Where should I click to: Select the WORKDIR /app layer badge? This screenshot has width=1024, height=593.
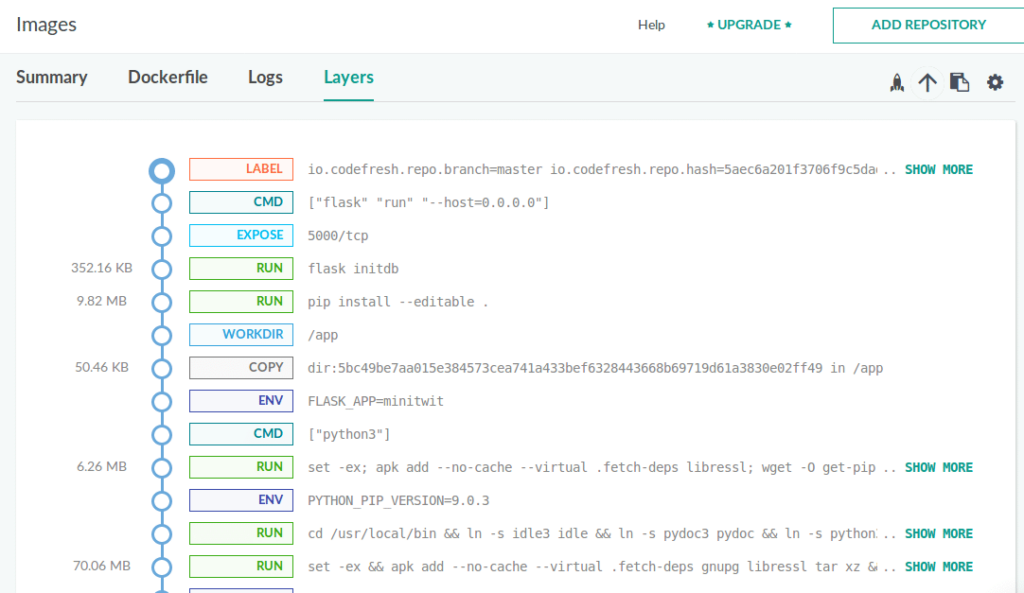240,334
